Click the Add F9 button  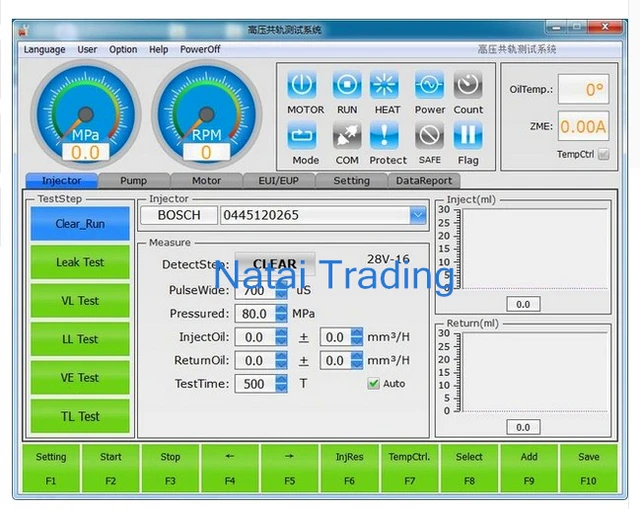[529, 468]
